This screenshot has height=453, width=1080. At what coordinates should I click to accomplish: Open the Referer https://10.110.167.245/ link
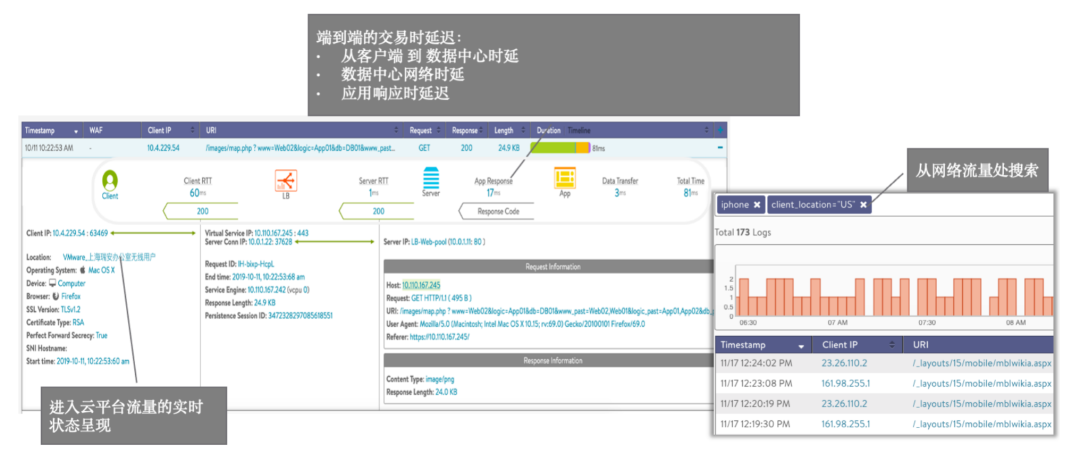click(x=439, y=336)
